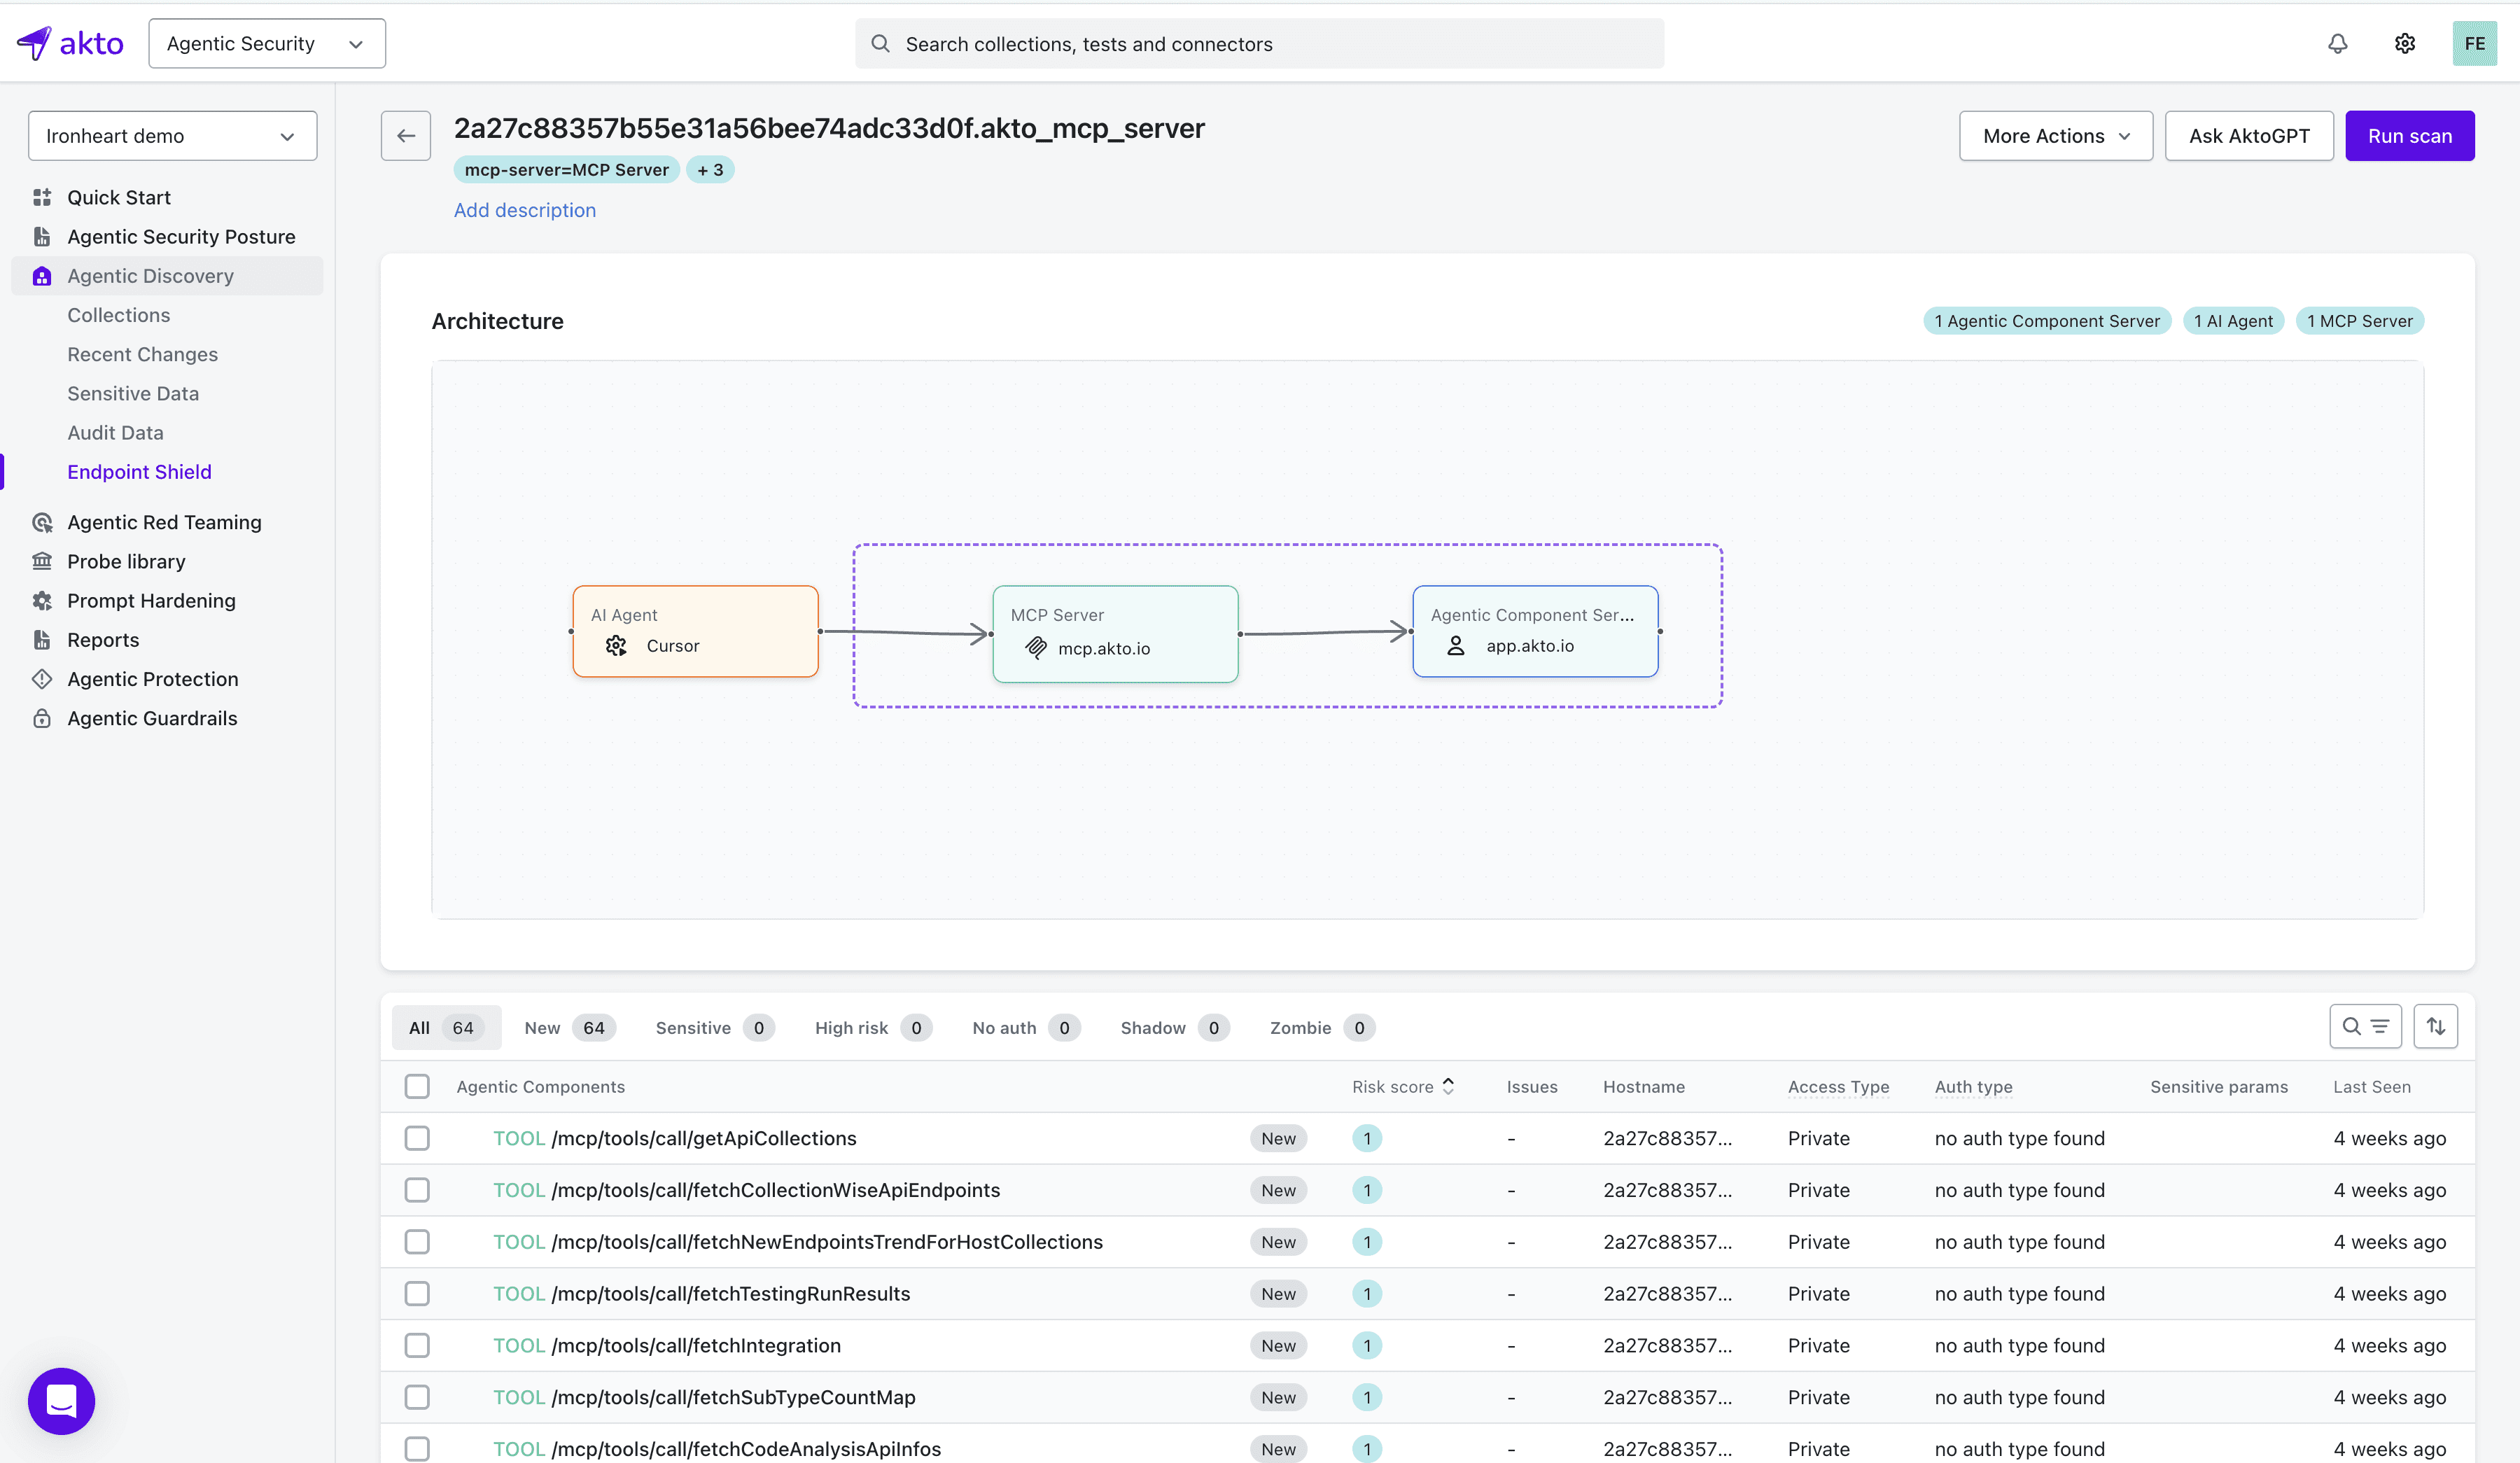Click the Agentic Guardrails lock icon
Image resolution: width=2520 pixels, height=1463 pixels.
pos(42,718)
